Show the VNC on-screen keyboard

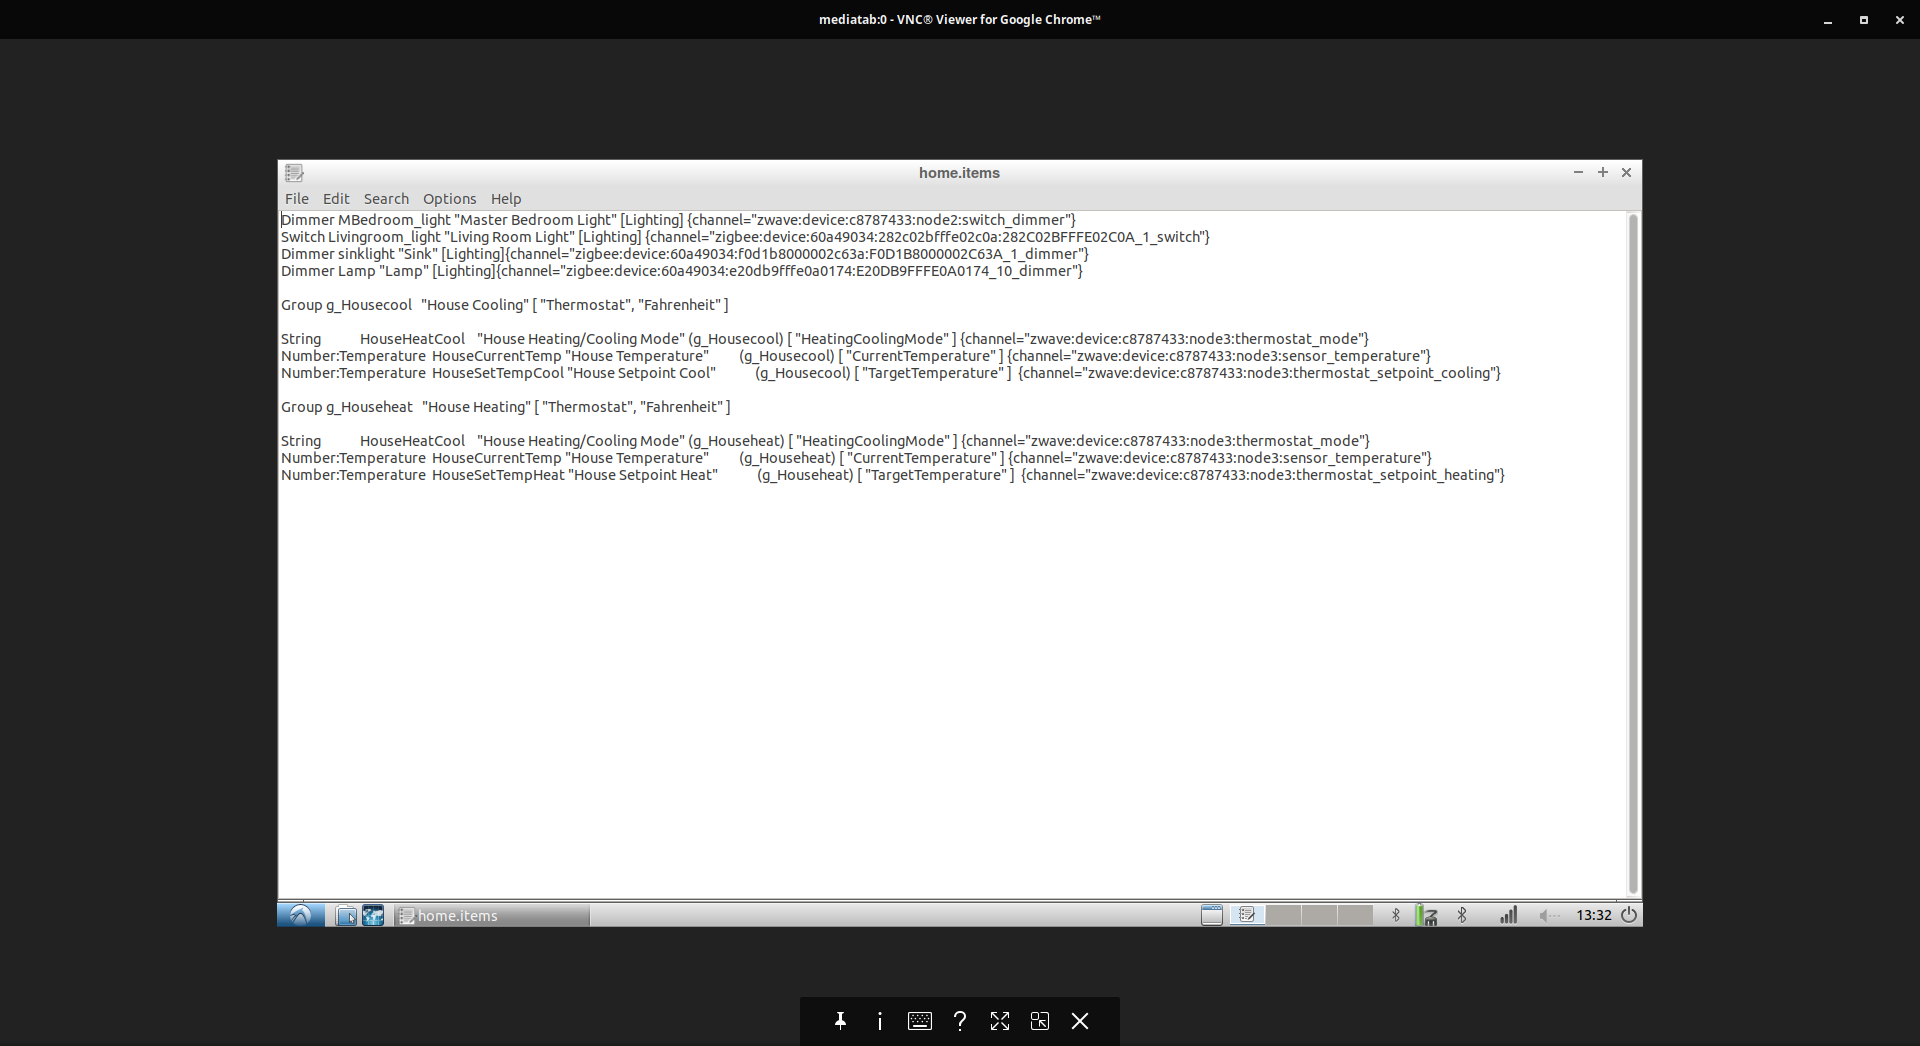[x=920, y=1021]
